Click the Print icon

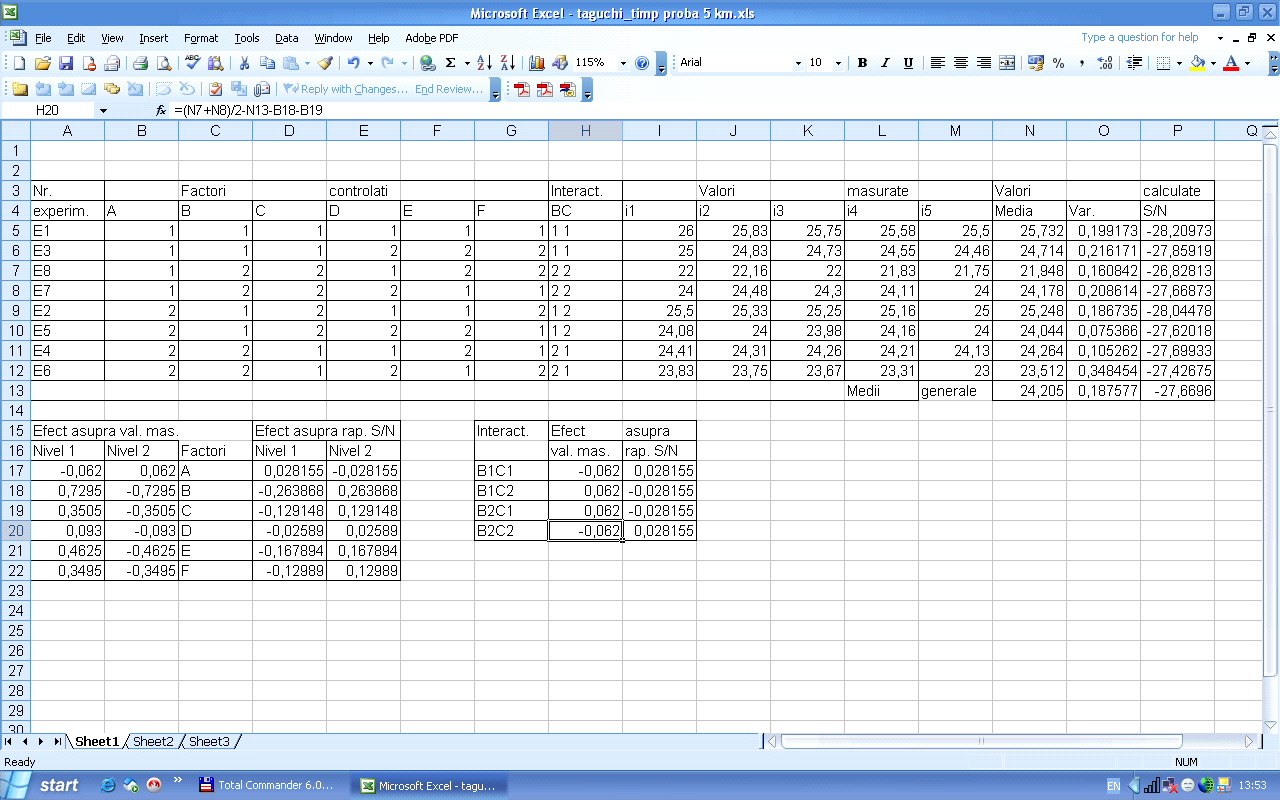pos(141,63)
